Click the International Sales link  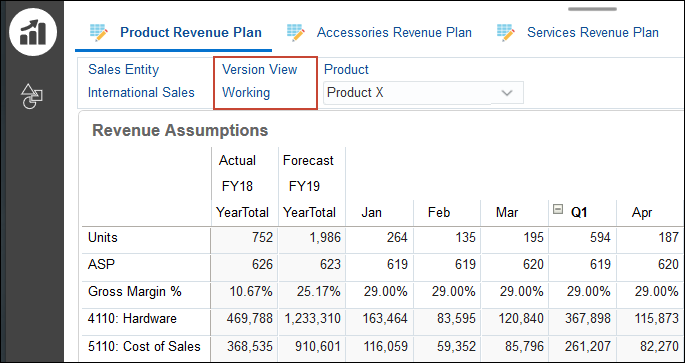(141, 93)
